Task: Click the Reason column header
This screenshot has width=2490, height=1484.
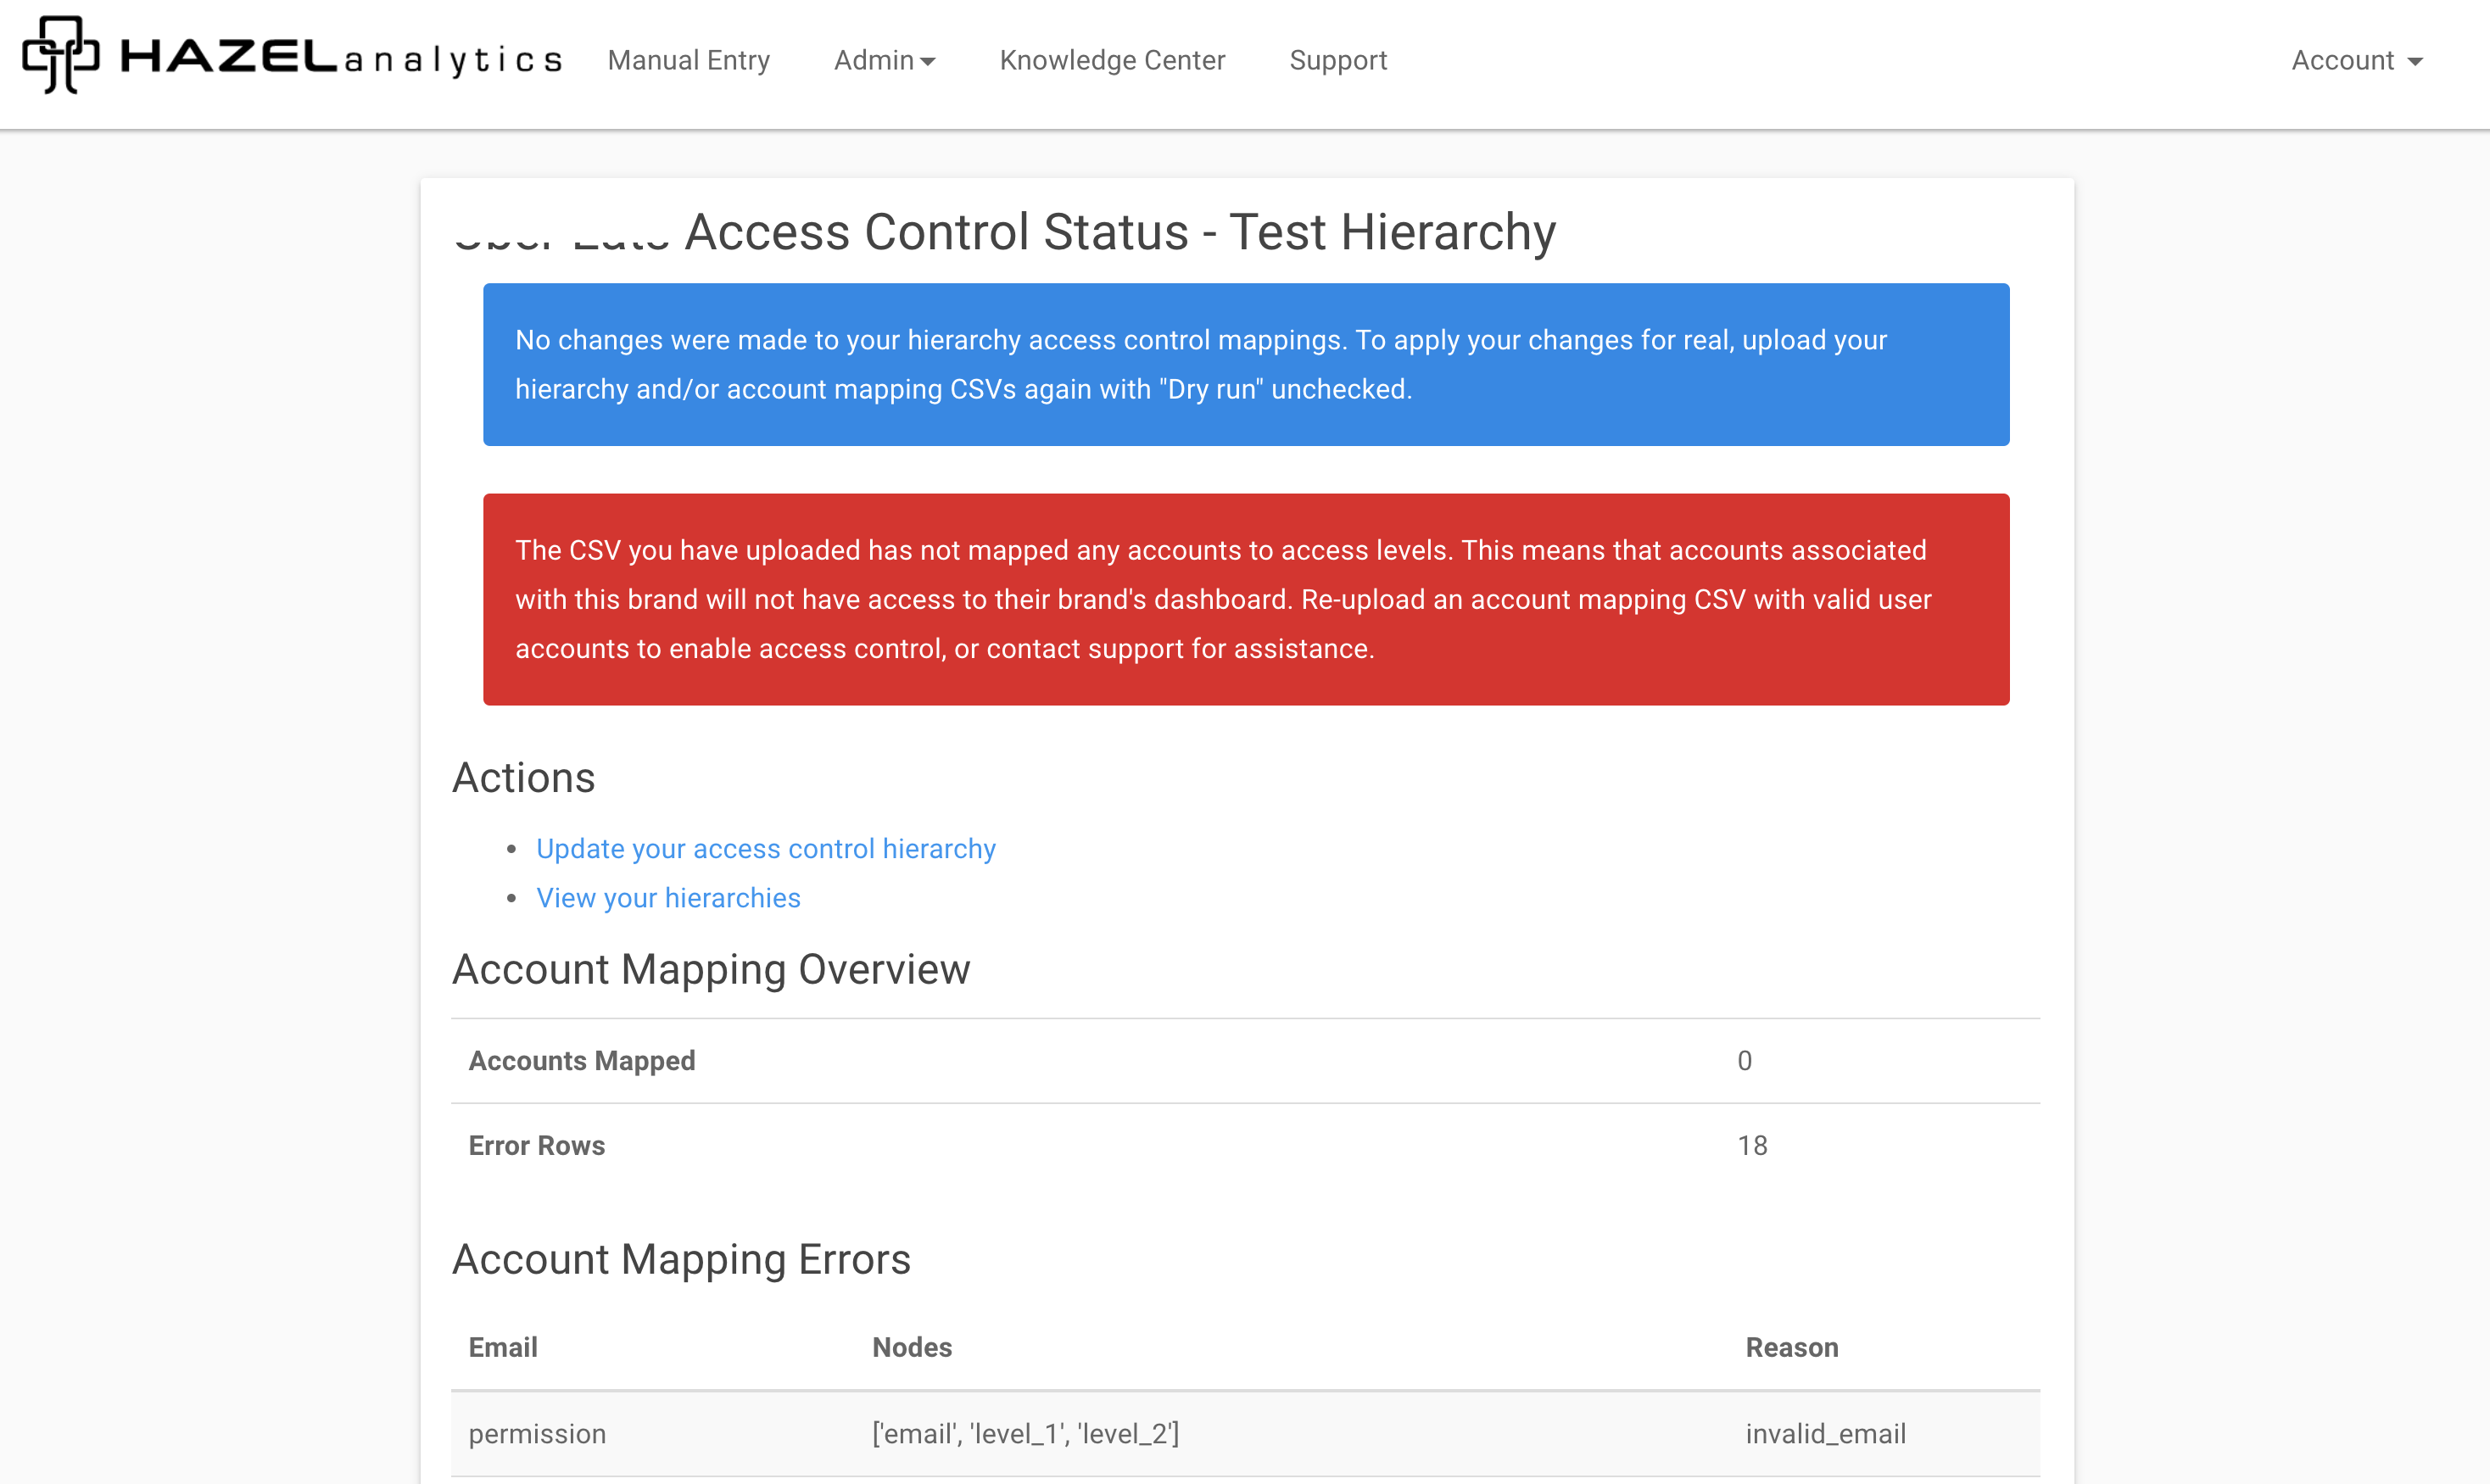Action: (x=1792, y=1347)
